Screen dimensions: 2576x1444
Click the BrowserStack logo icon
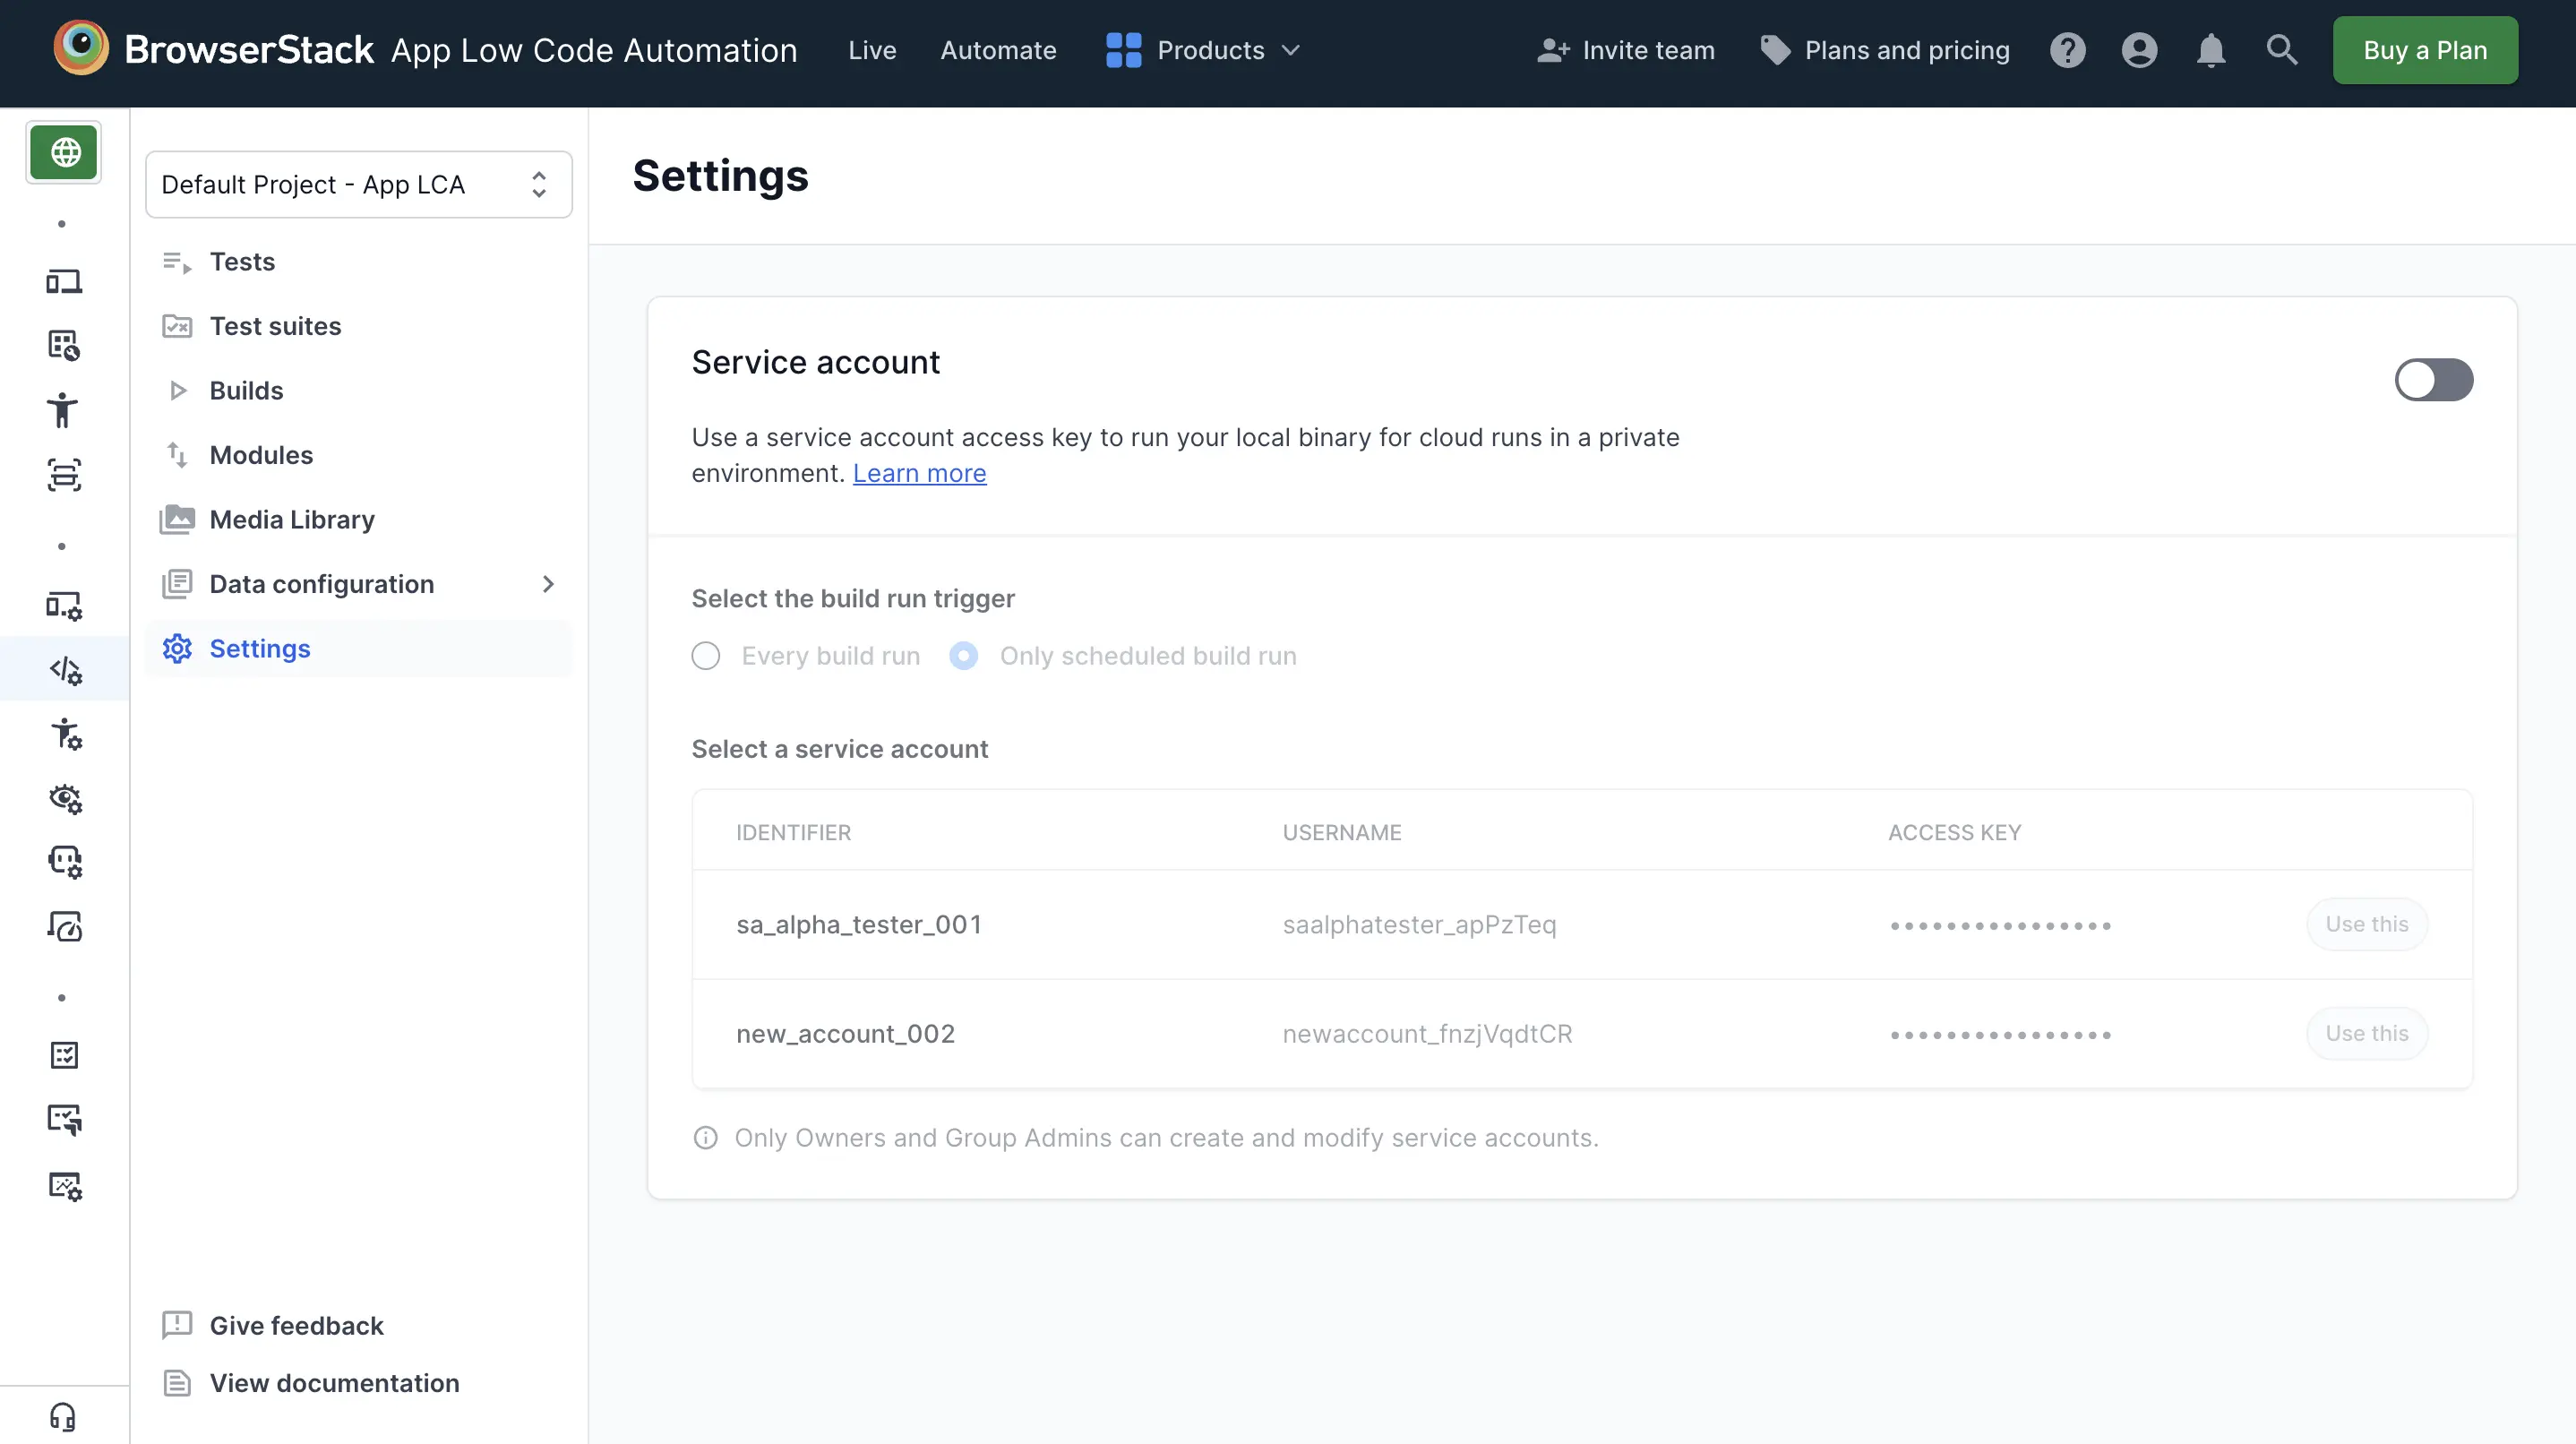(81, 49)
